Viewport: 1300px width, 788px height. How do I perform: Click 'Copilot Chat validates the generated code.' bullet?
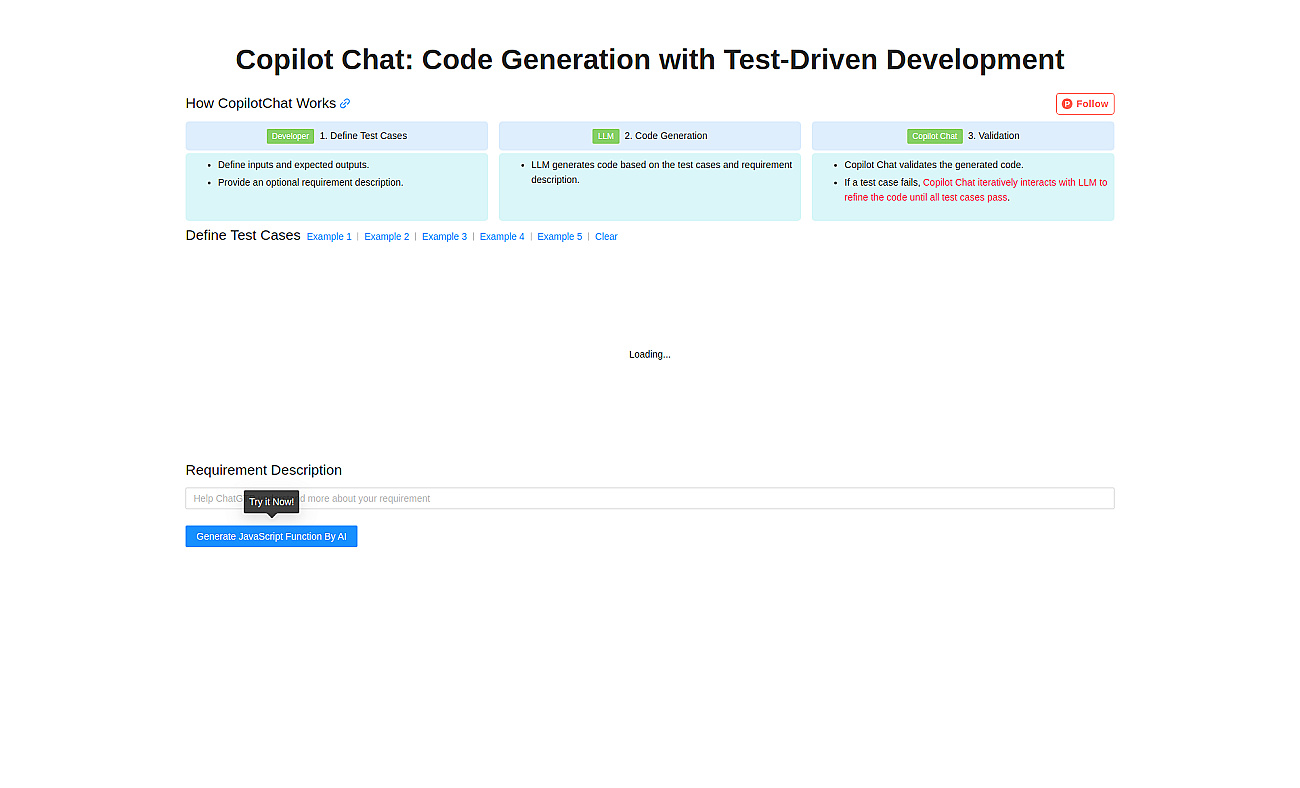pos(934,165)
